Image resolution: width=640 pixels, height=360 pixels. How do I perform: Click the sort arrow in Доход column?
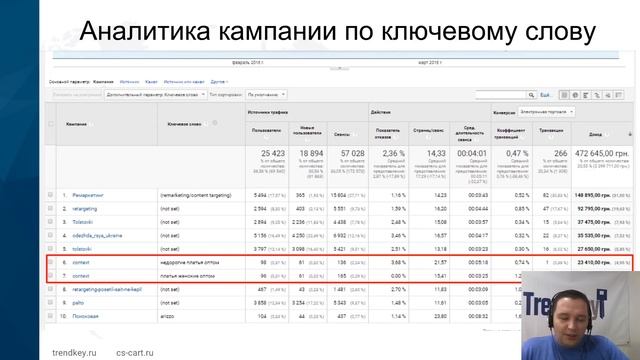(x=630, y=134)
